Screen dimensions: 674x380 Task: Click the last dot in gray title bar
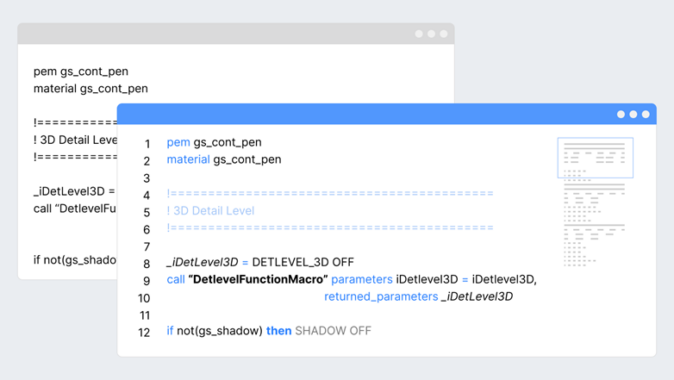click(444, 34)
